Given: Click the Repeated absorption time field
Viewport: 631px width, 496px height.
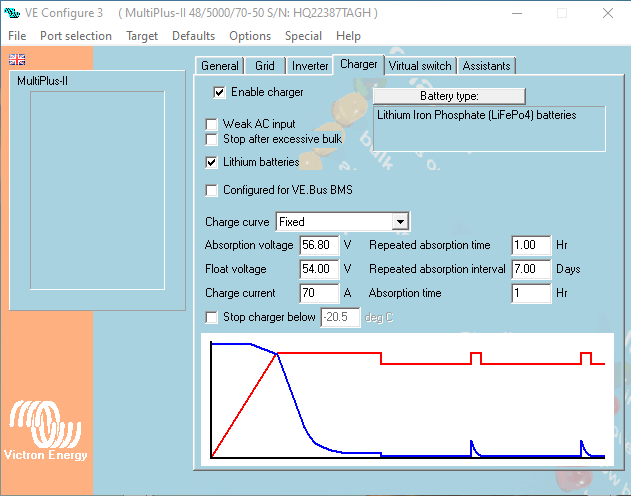Looking at the screenshot, I should 531,245.
